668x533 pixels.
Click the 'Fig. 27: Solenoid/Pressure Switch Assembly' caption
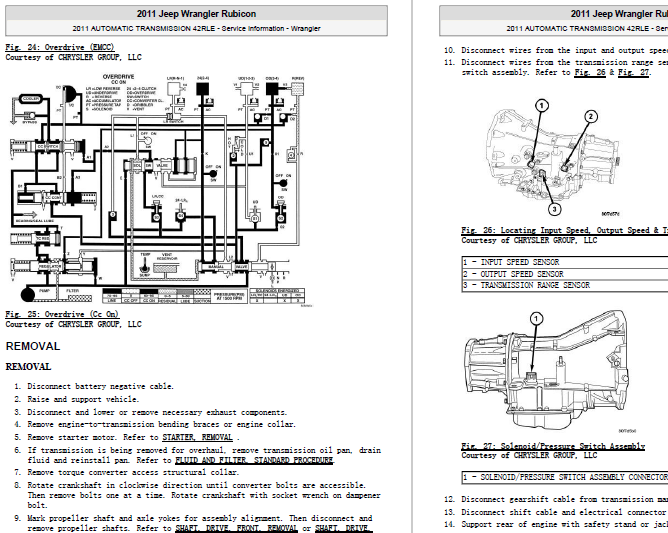[x=553, y=446]
